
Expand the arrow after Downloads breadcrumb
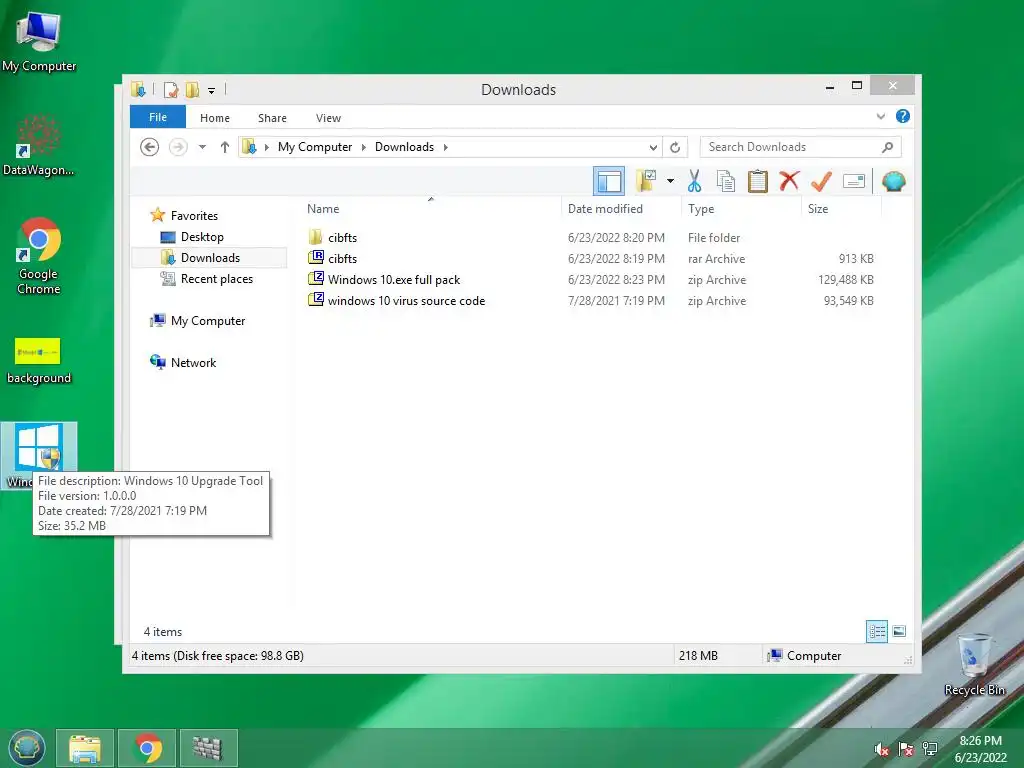pyautogui.click(x=445, y=147)
